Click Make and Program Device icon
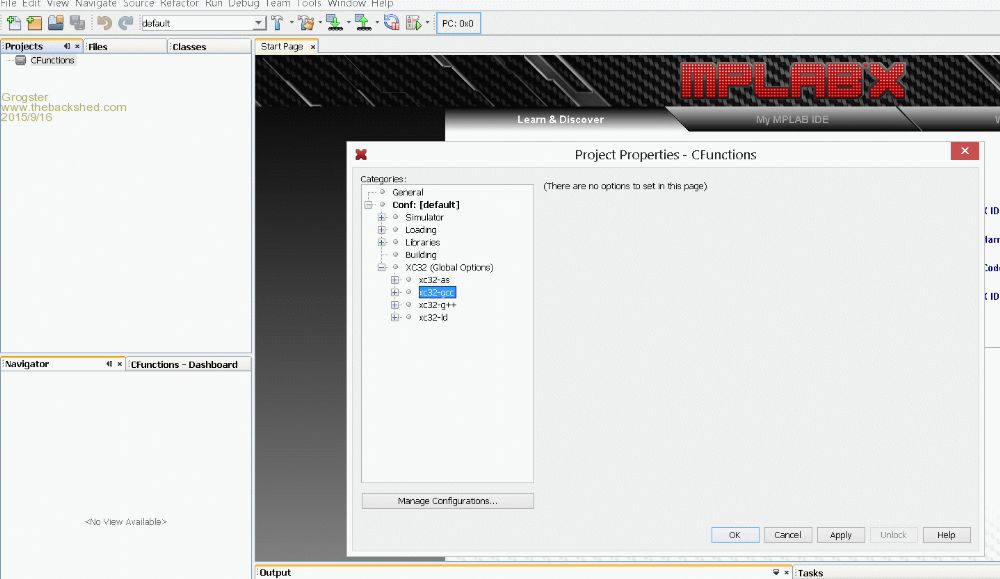The image size is (1000, 579). 333,22
